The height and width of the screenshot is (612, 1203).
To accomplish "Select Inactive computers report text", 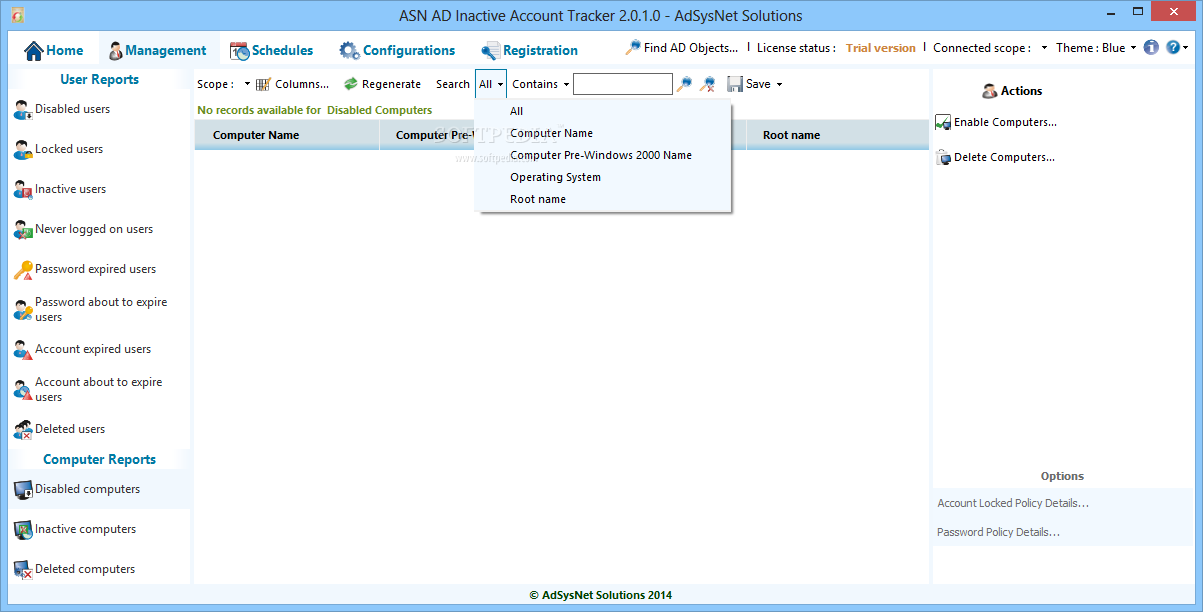I will tap(85, 529).
